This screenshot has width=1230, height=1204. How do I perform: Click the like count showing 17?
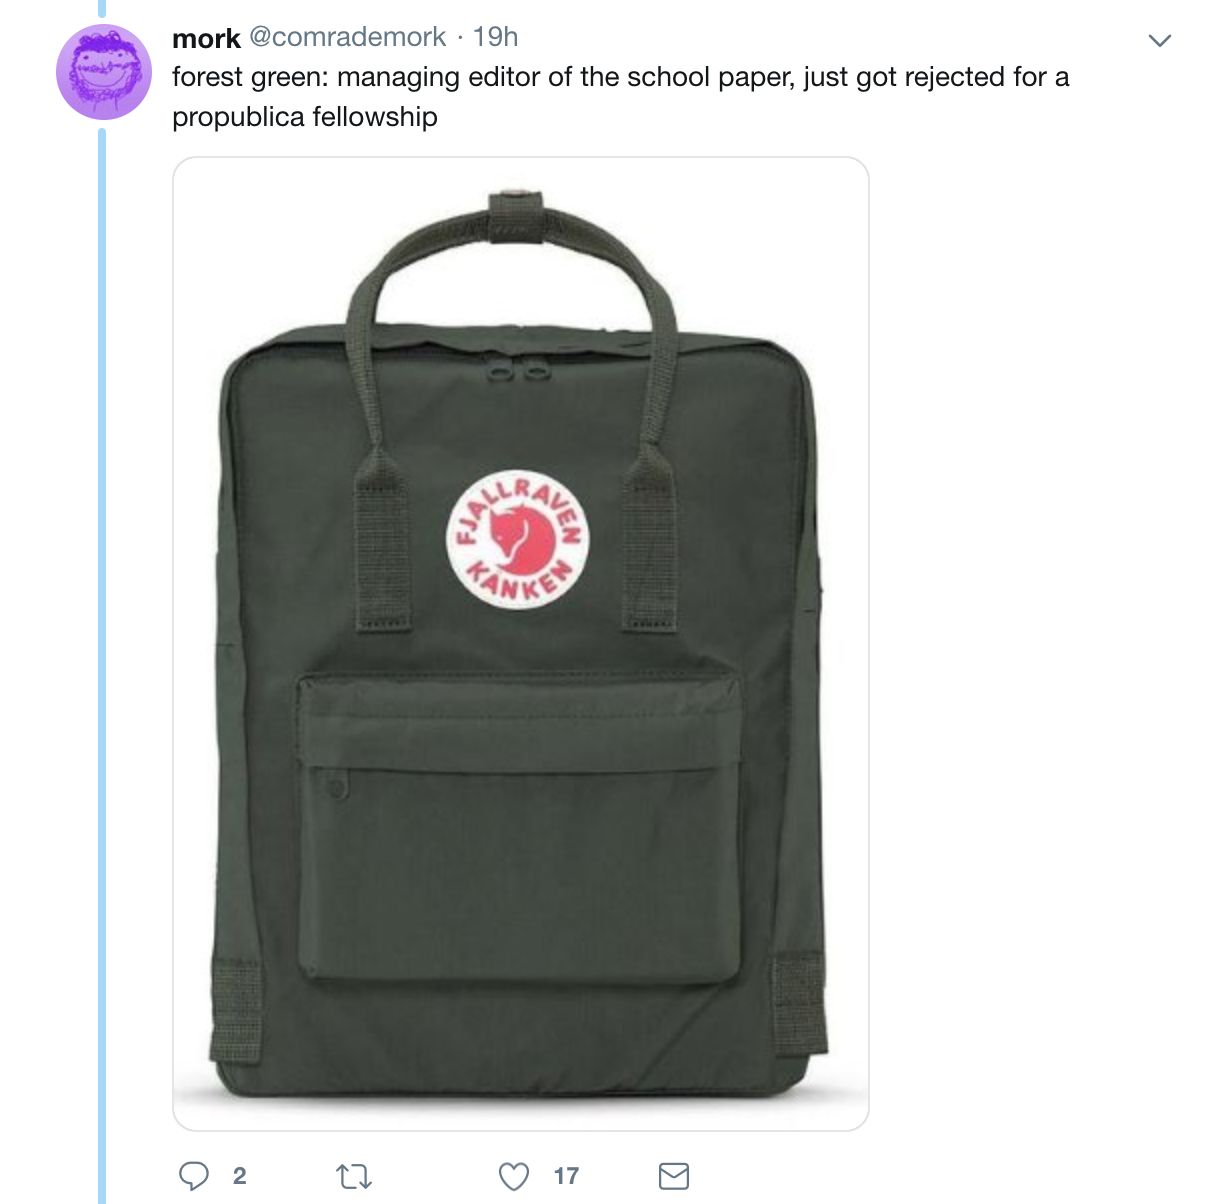click(x=566, y=1176)
